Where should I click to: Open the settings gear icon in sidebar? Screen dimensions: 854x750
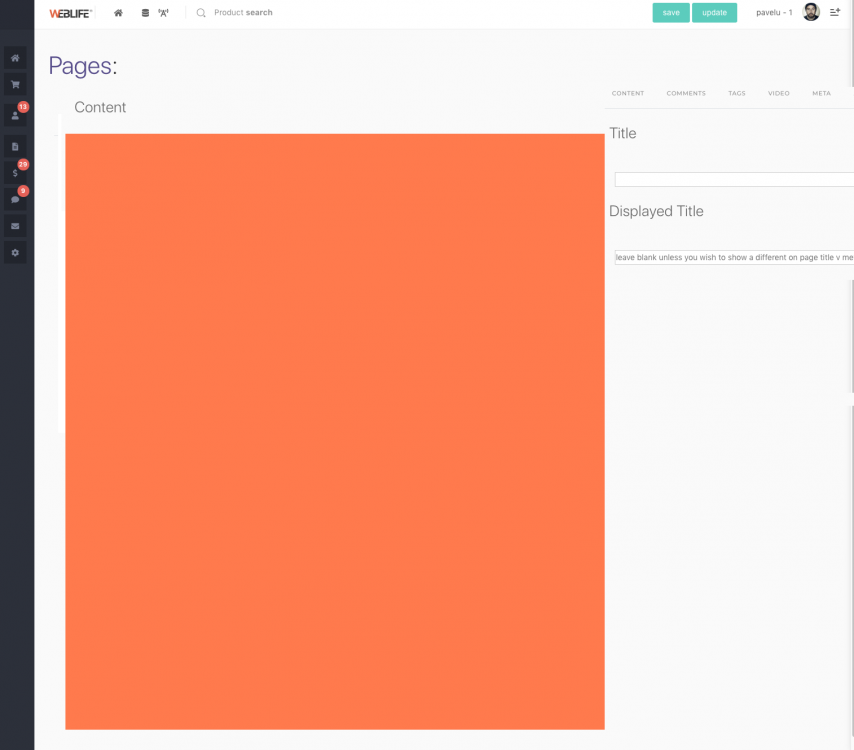(x=15, y=254)
